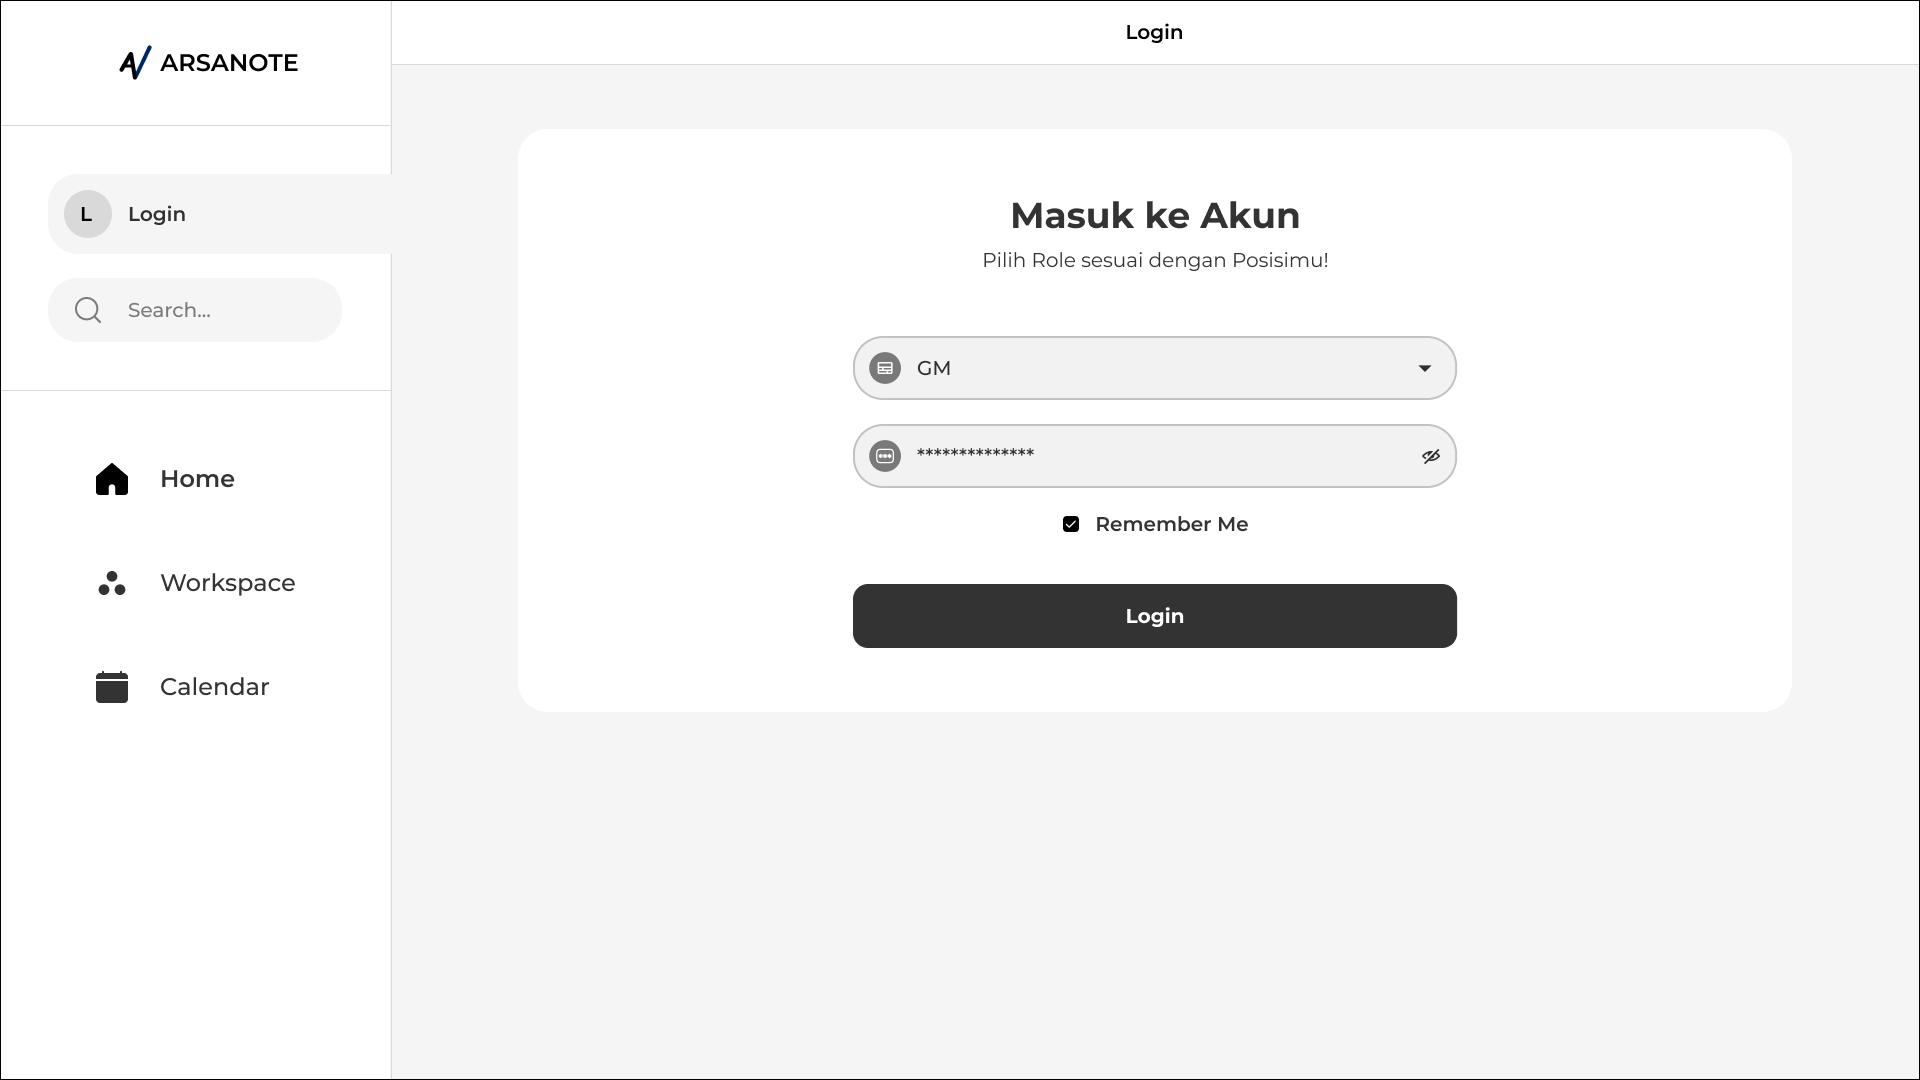Click the dark Login submit button
The width and height of the screenshot is (1920, 1080).
(1155, 616)
